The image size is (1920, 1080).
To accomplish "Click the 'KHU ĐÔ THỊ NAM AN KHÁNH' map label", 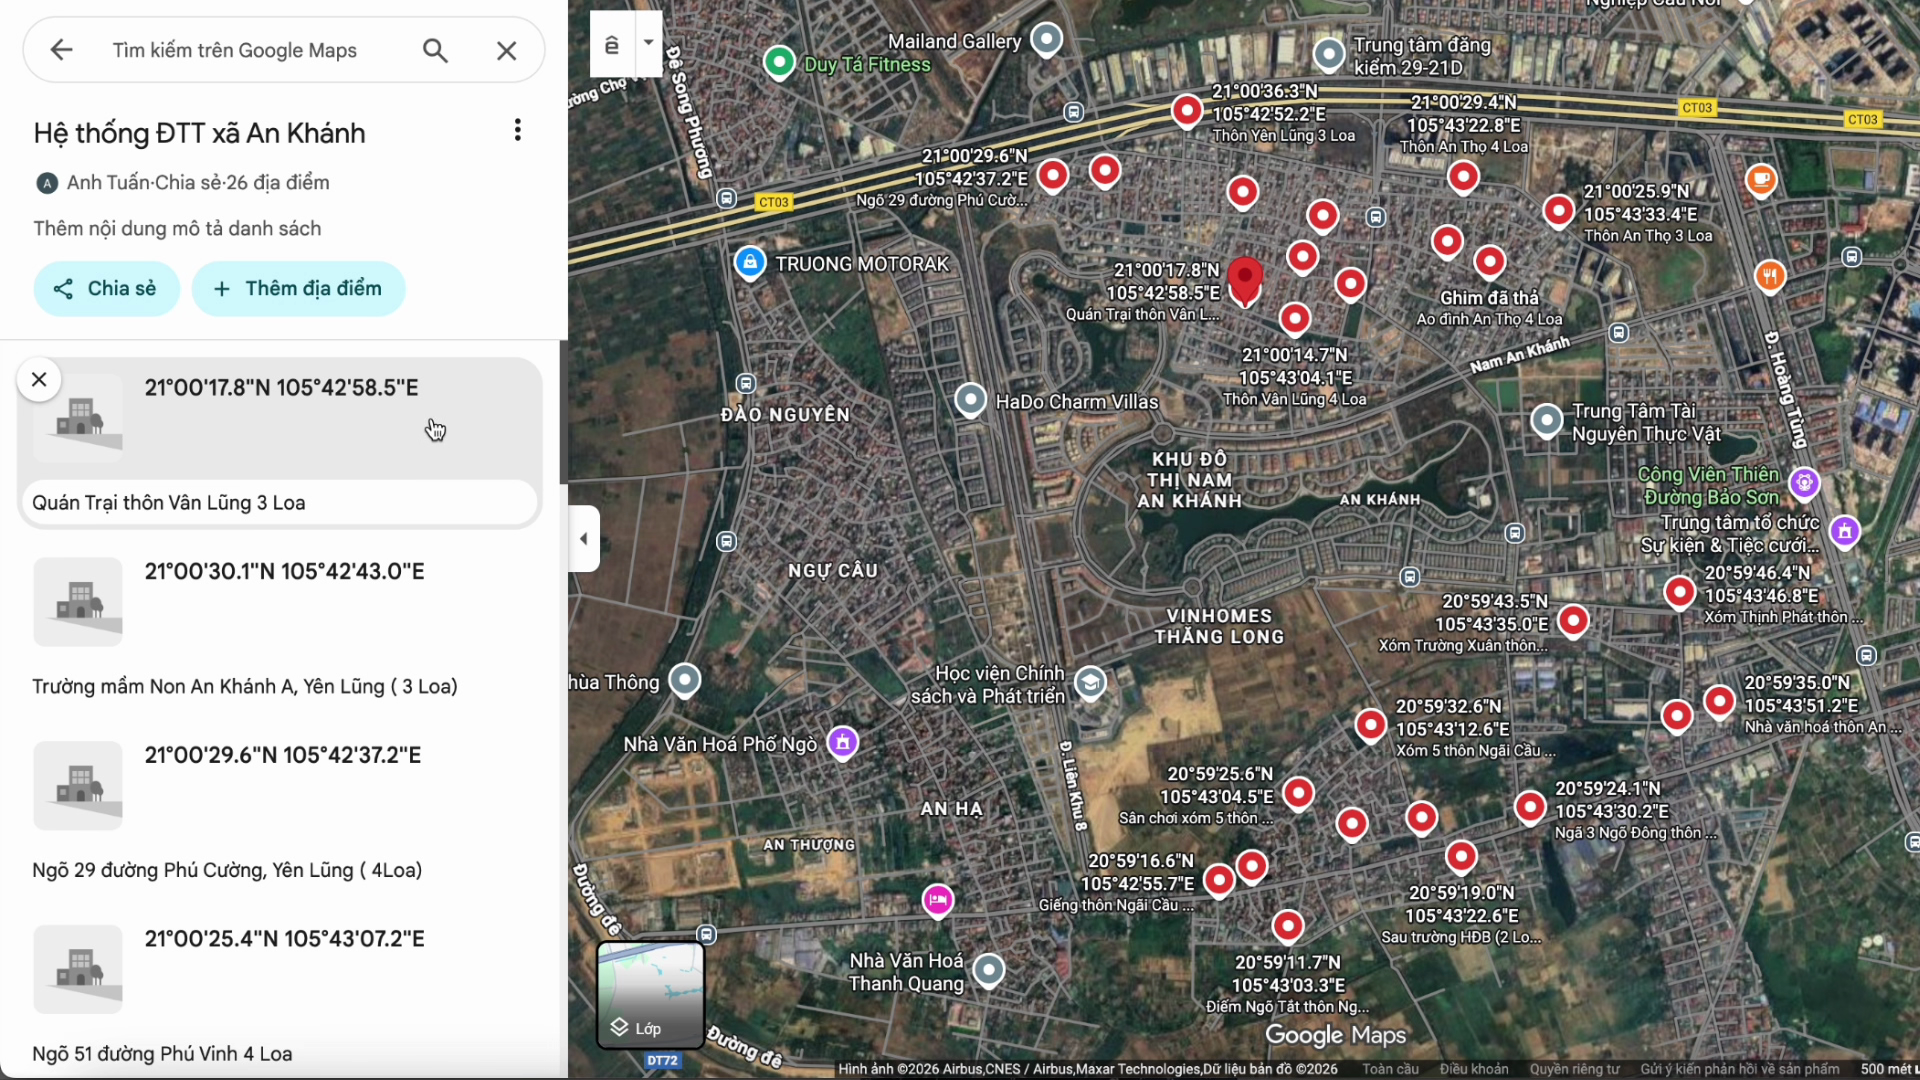I will pos(1189,480).
